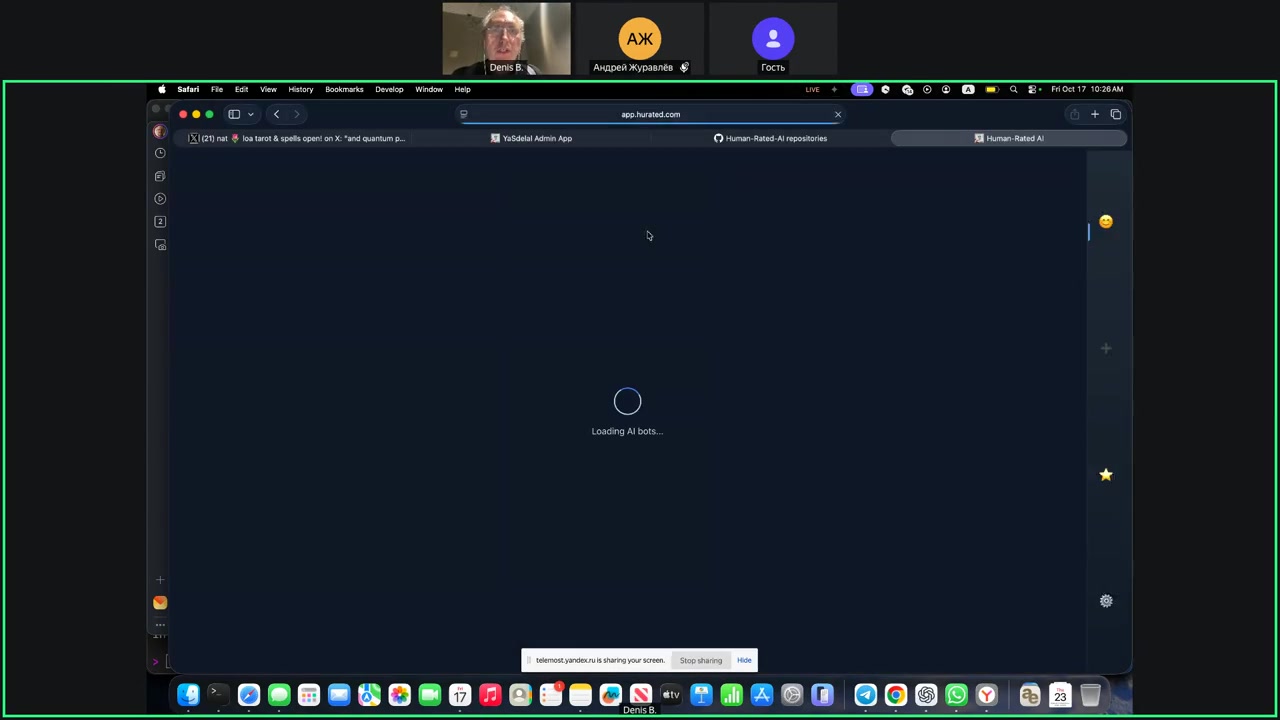Open macOS Control Center in menu bar

(x=1033, y=89)
